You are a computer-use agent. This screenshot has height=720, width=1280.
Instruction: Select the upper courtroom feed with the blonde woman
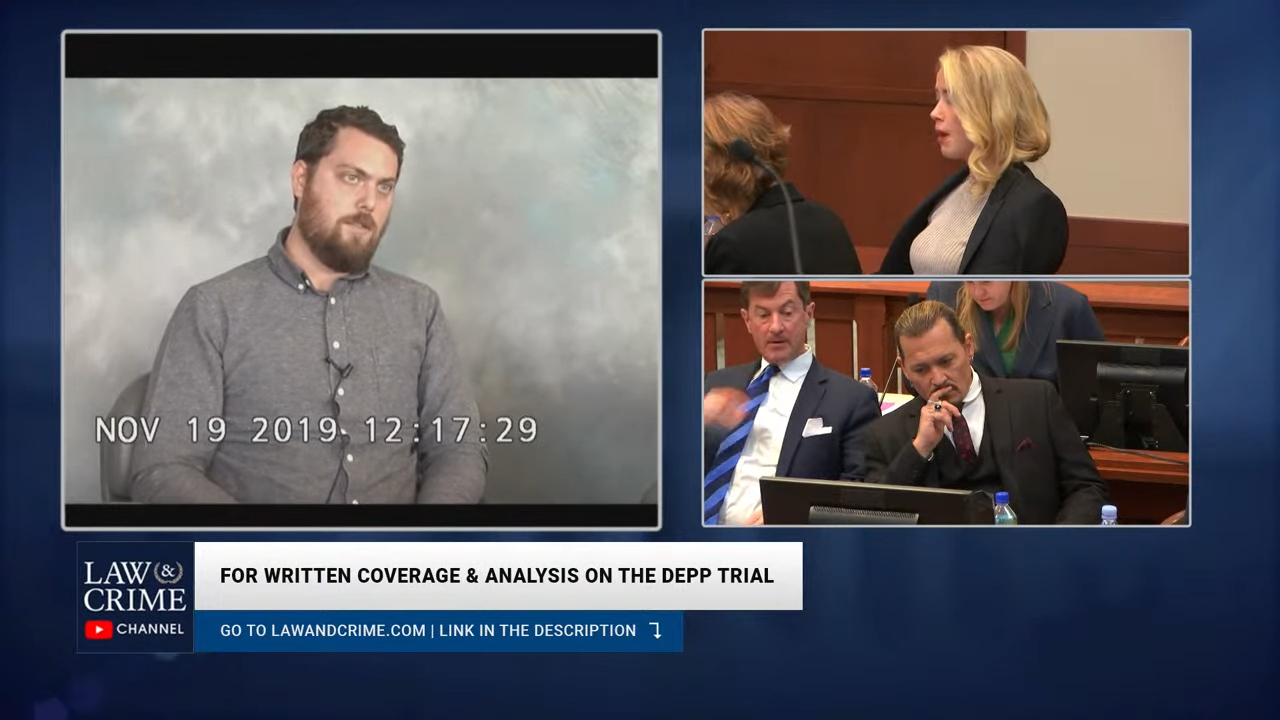(x=946, y=152)
